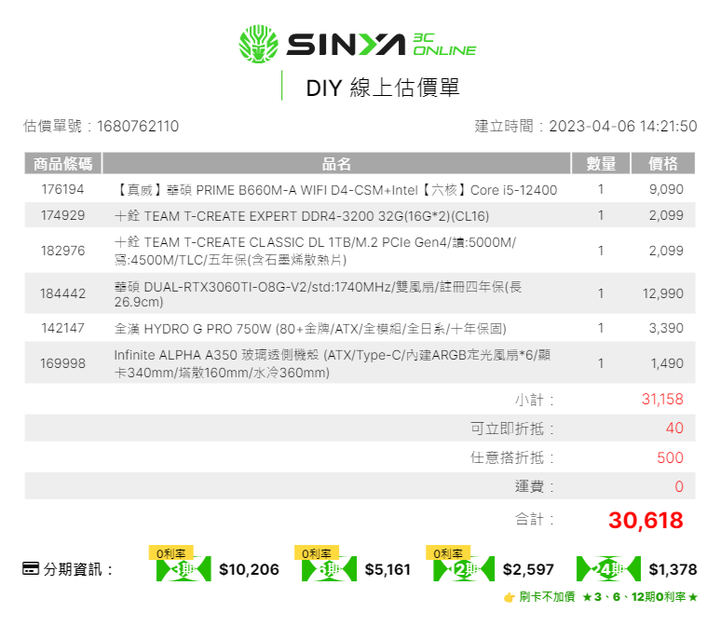Image resolution: width=720 pixels, height=626 pixels.
Task: Click the DUAL-RTX3060TI-O8G-V2 product name
Action: [318, 294]
